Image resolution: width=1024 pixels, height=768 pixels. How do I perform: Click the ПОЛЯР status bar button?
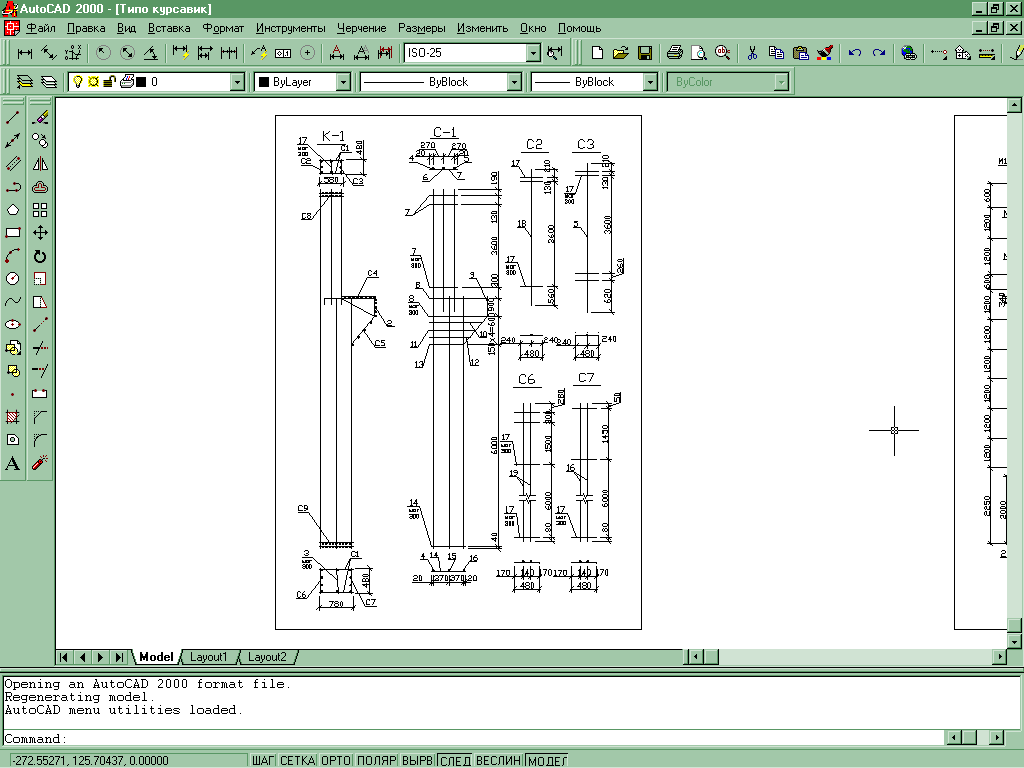(376, 761)
